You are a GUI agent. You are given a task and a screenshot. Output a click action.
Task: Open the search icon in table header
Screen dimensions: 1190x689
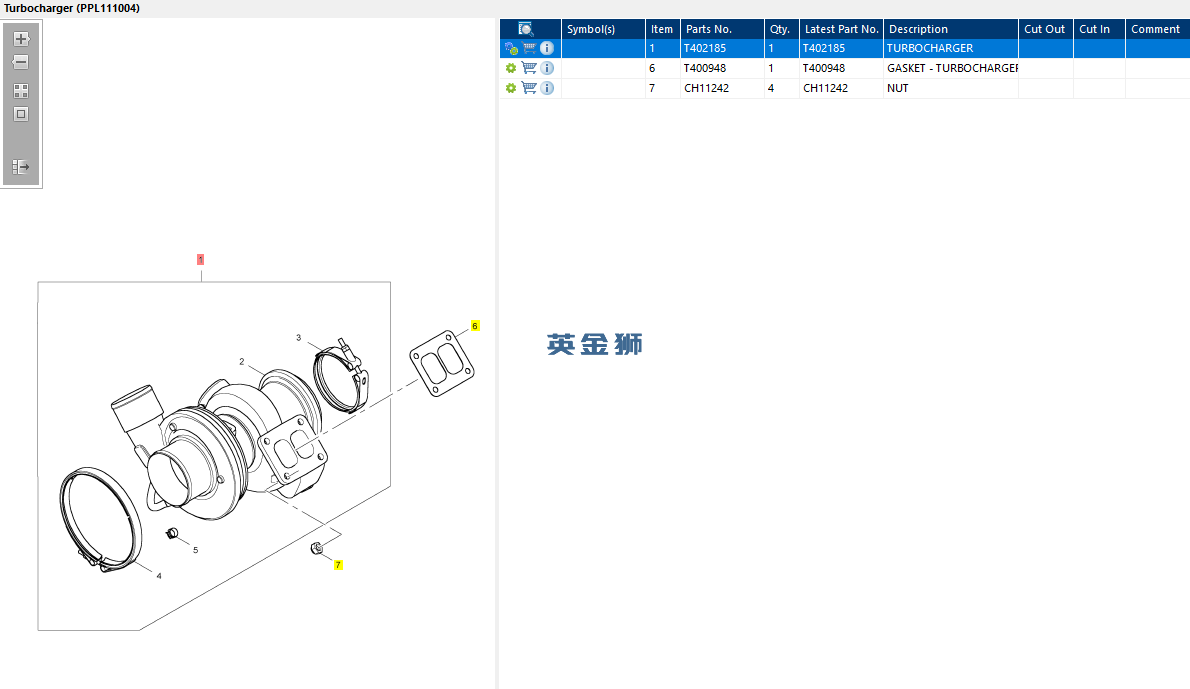tap(526, 29)
